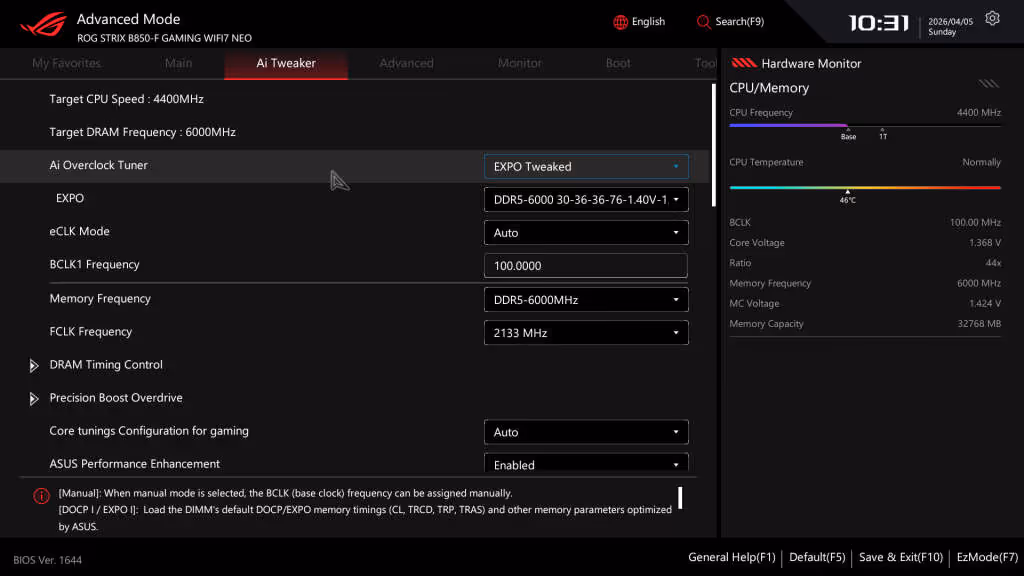Click the info icon near the Manual description
This screenshot has height=576, width=1024.
click(x=40, y=495)
